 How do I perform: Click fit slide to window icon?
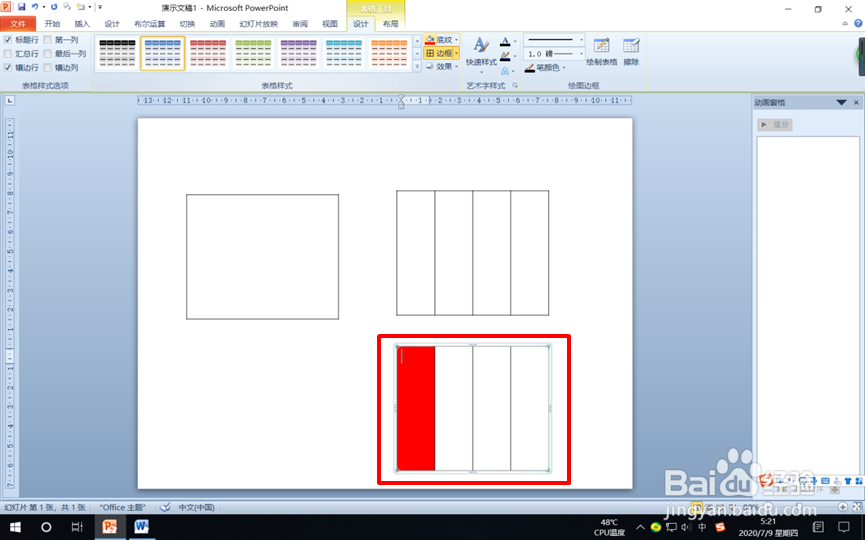tap(857, 506)
